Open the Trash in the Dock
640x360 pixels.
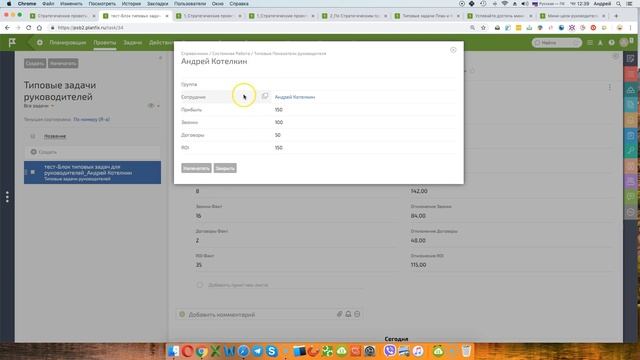[466, 351]
